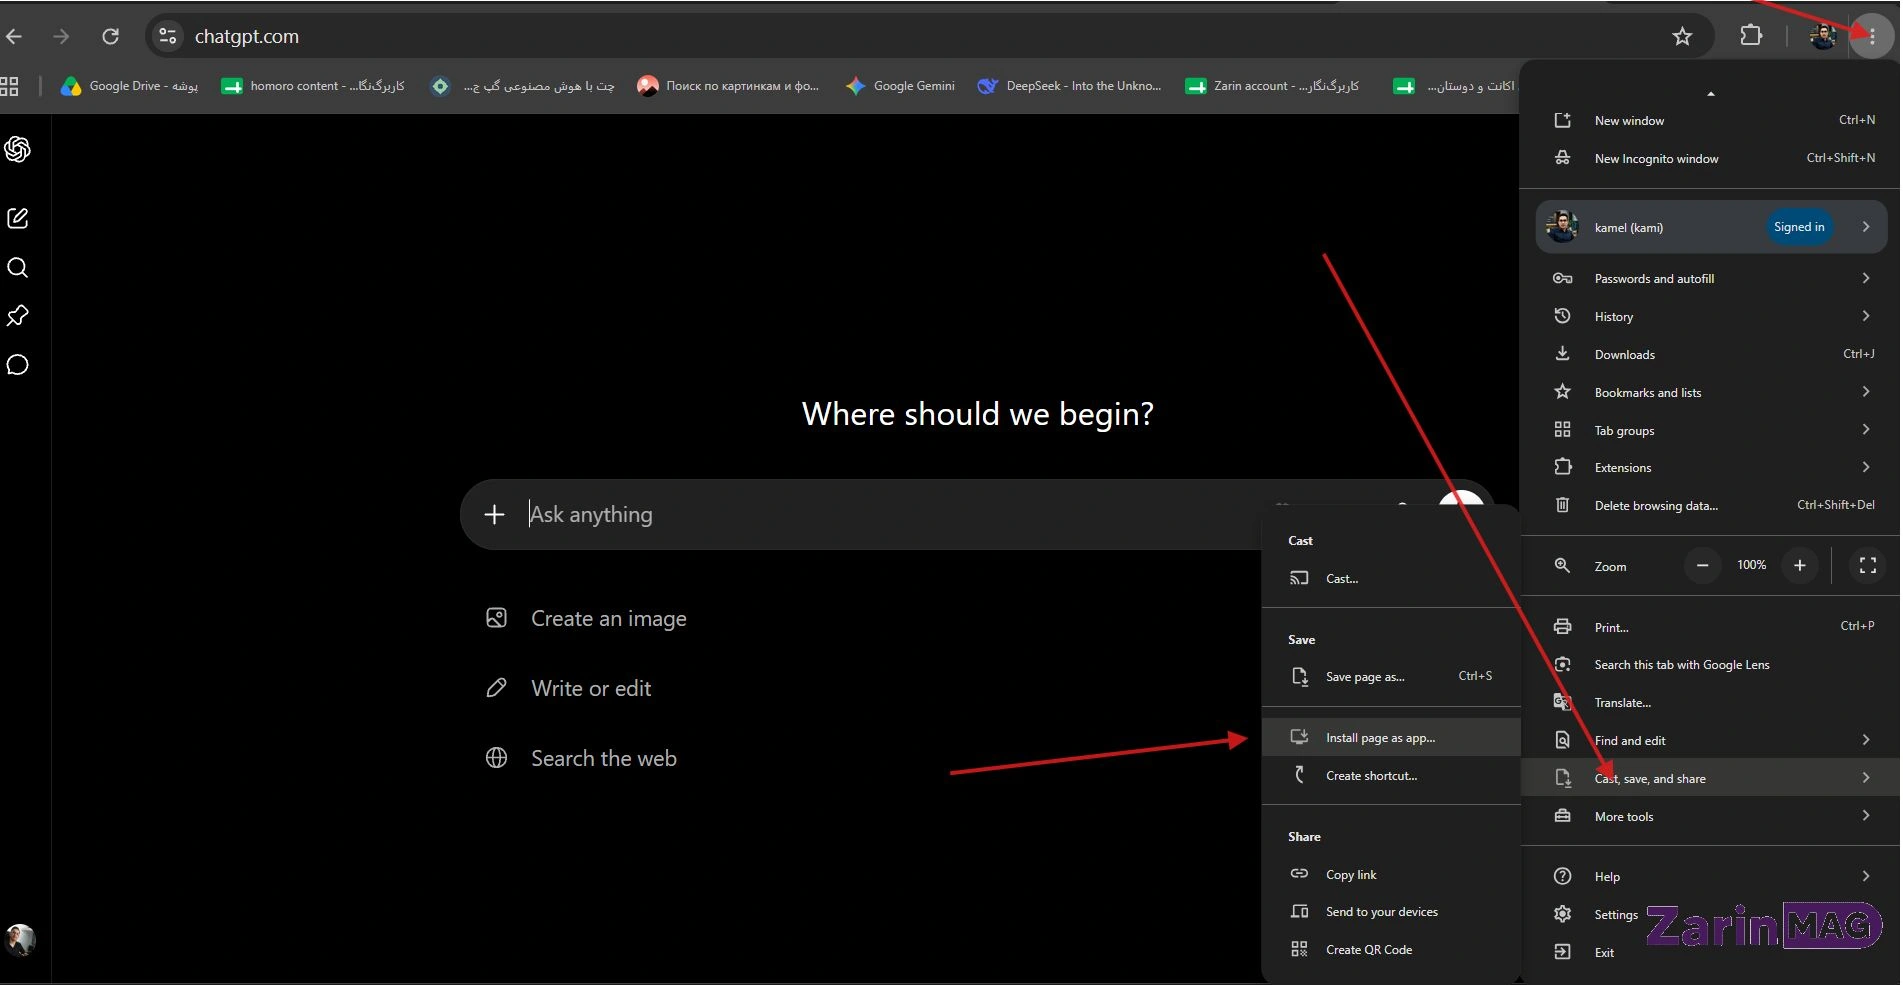Click the pin icon in ChatGPT sidebar
The width and height of the screenshot is (1903, 985).
tap(18, 316)
